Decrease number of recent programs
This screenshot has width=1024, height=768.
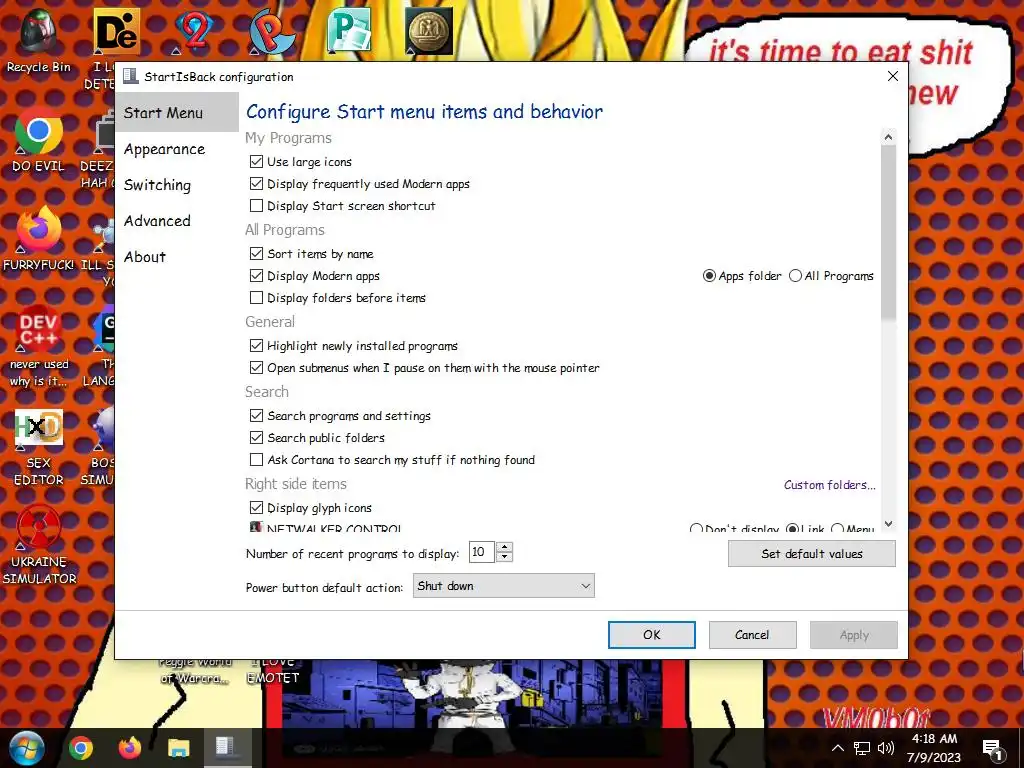coord(504,557)
